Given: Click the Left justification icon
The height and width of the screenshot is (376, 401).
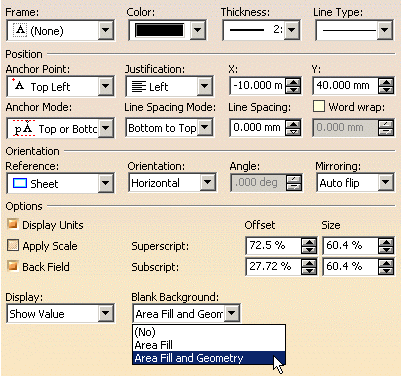Looking at the screenshot, I should tap(138, 87).
